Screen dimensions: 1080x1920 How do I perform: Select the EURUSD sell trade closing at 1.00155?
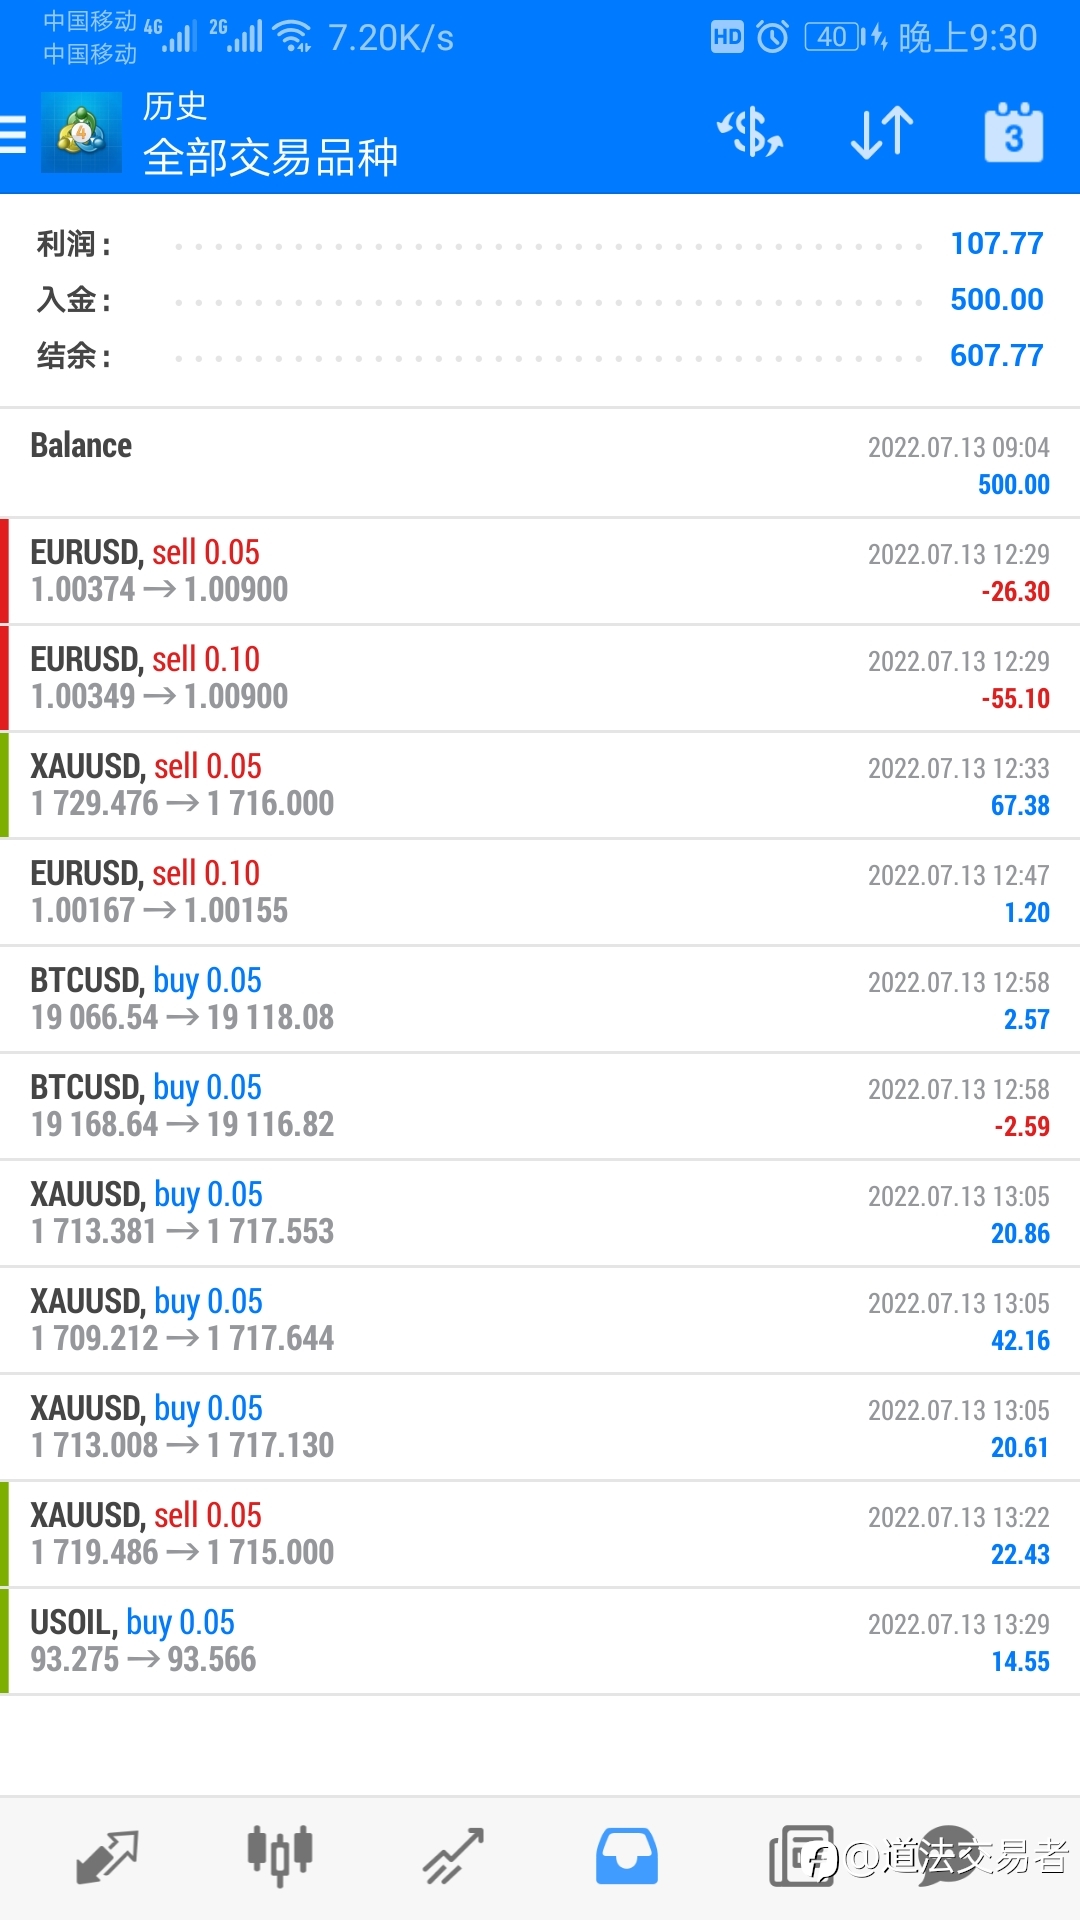540,892
